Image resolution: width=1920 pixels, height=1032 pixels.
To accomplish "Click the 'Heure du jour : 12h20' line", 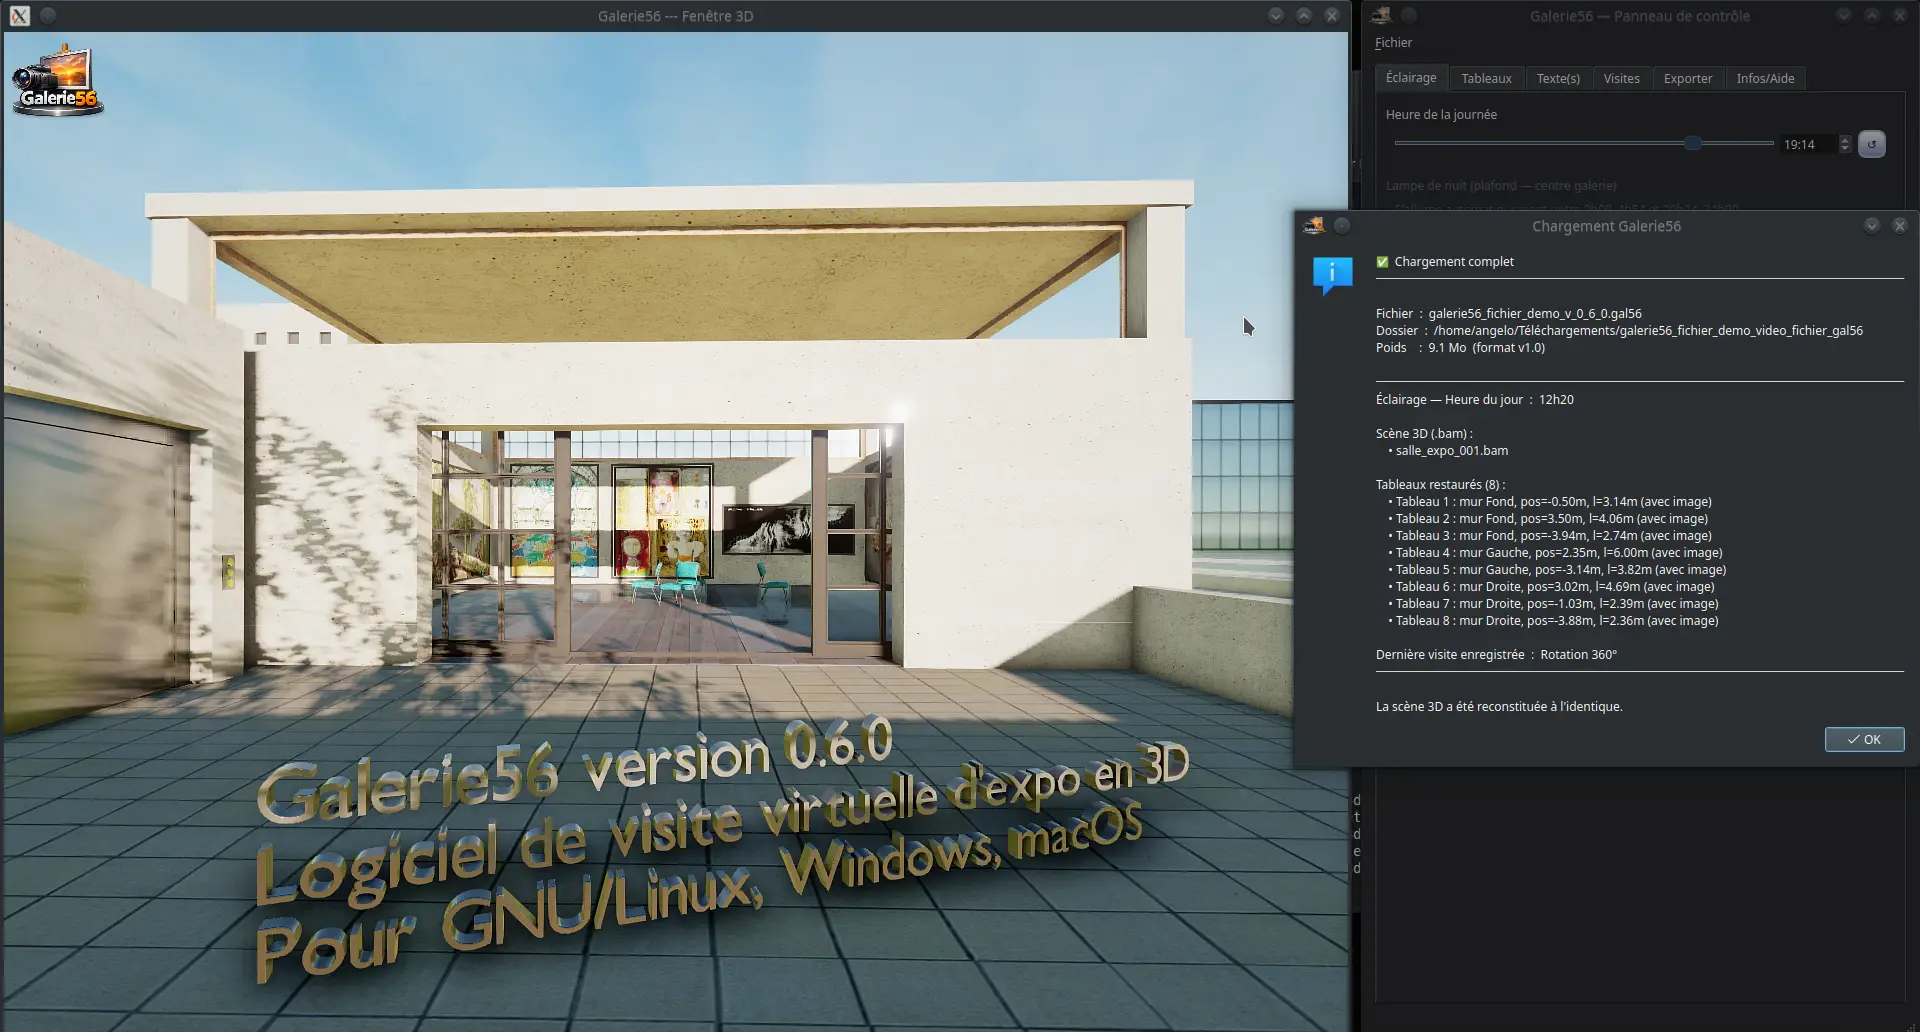I will 1474,400.
